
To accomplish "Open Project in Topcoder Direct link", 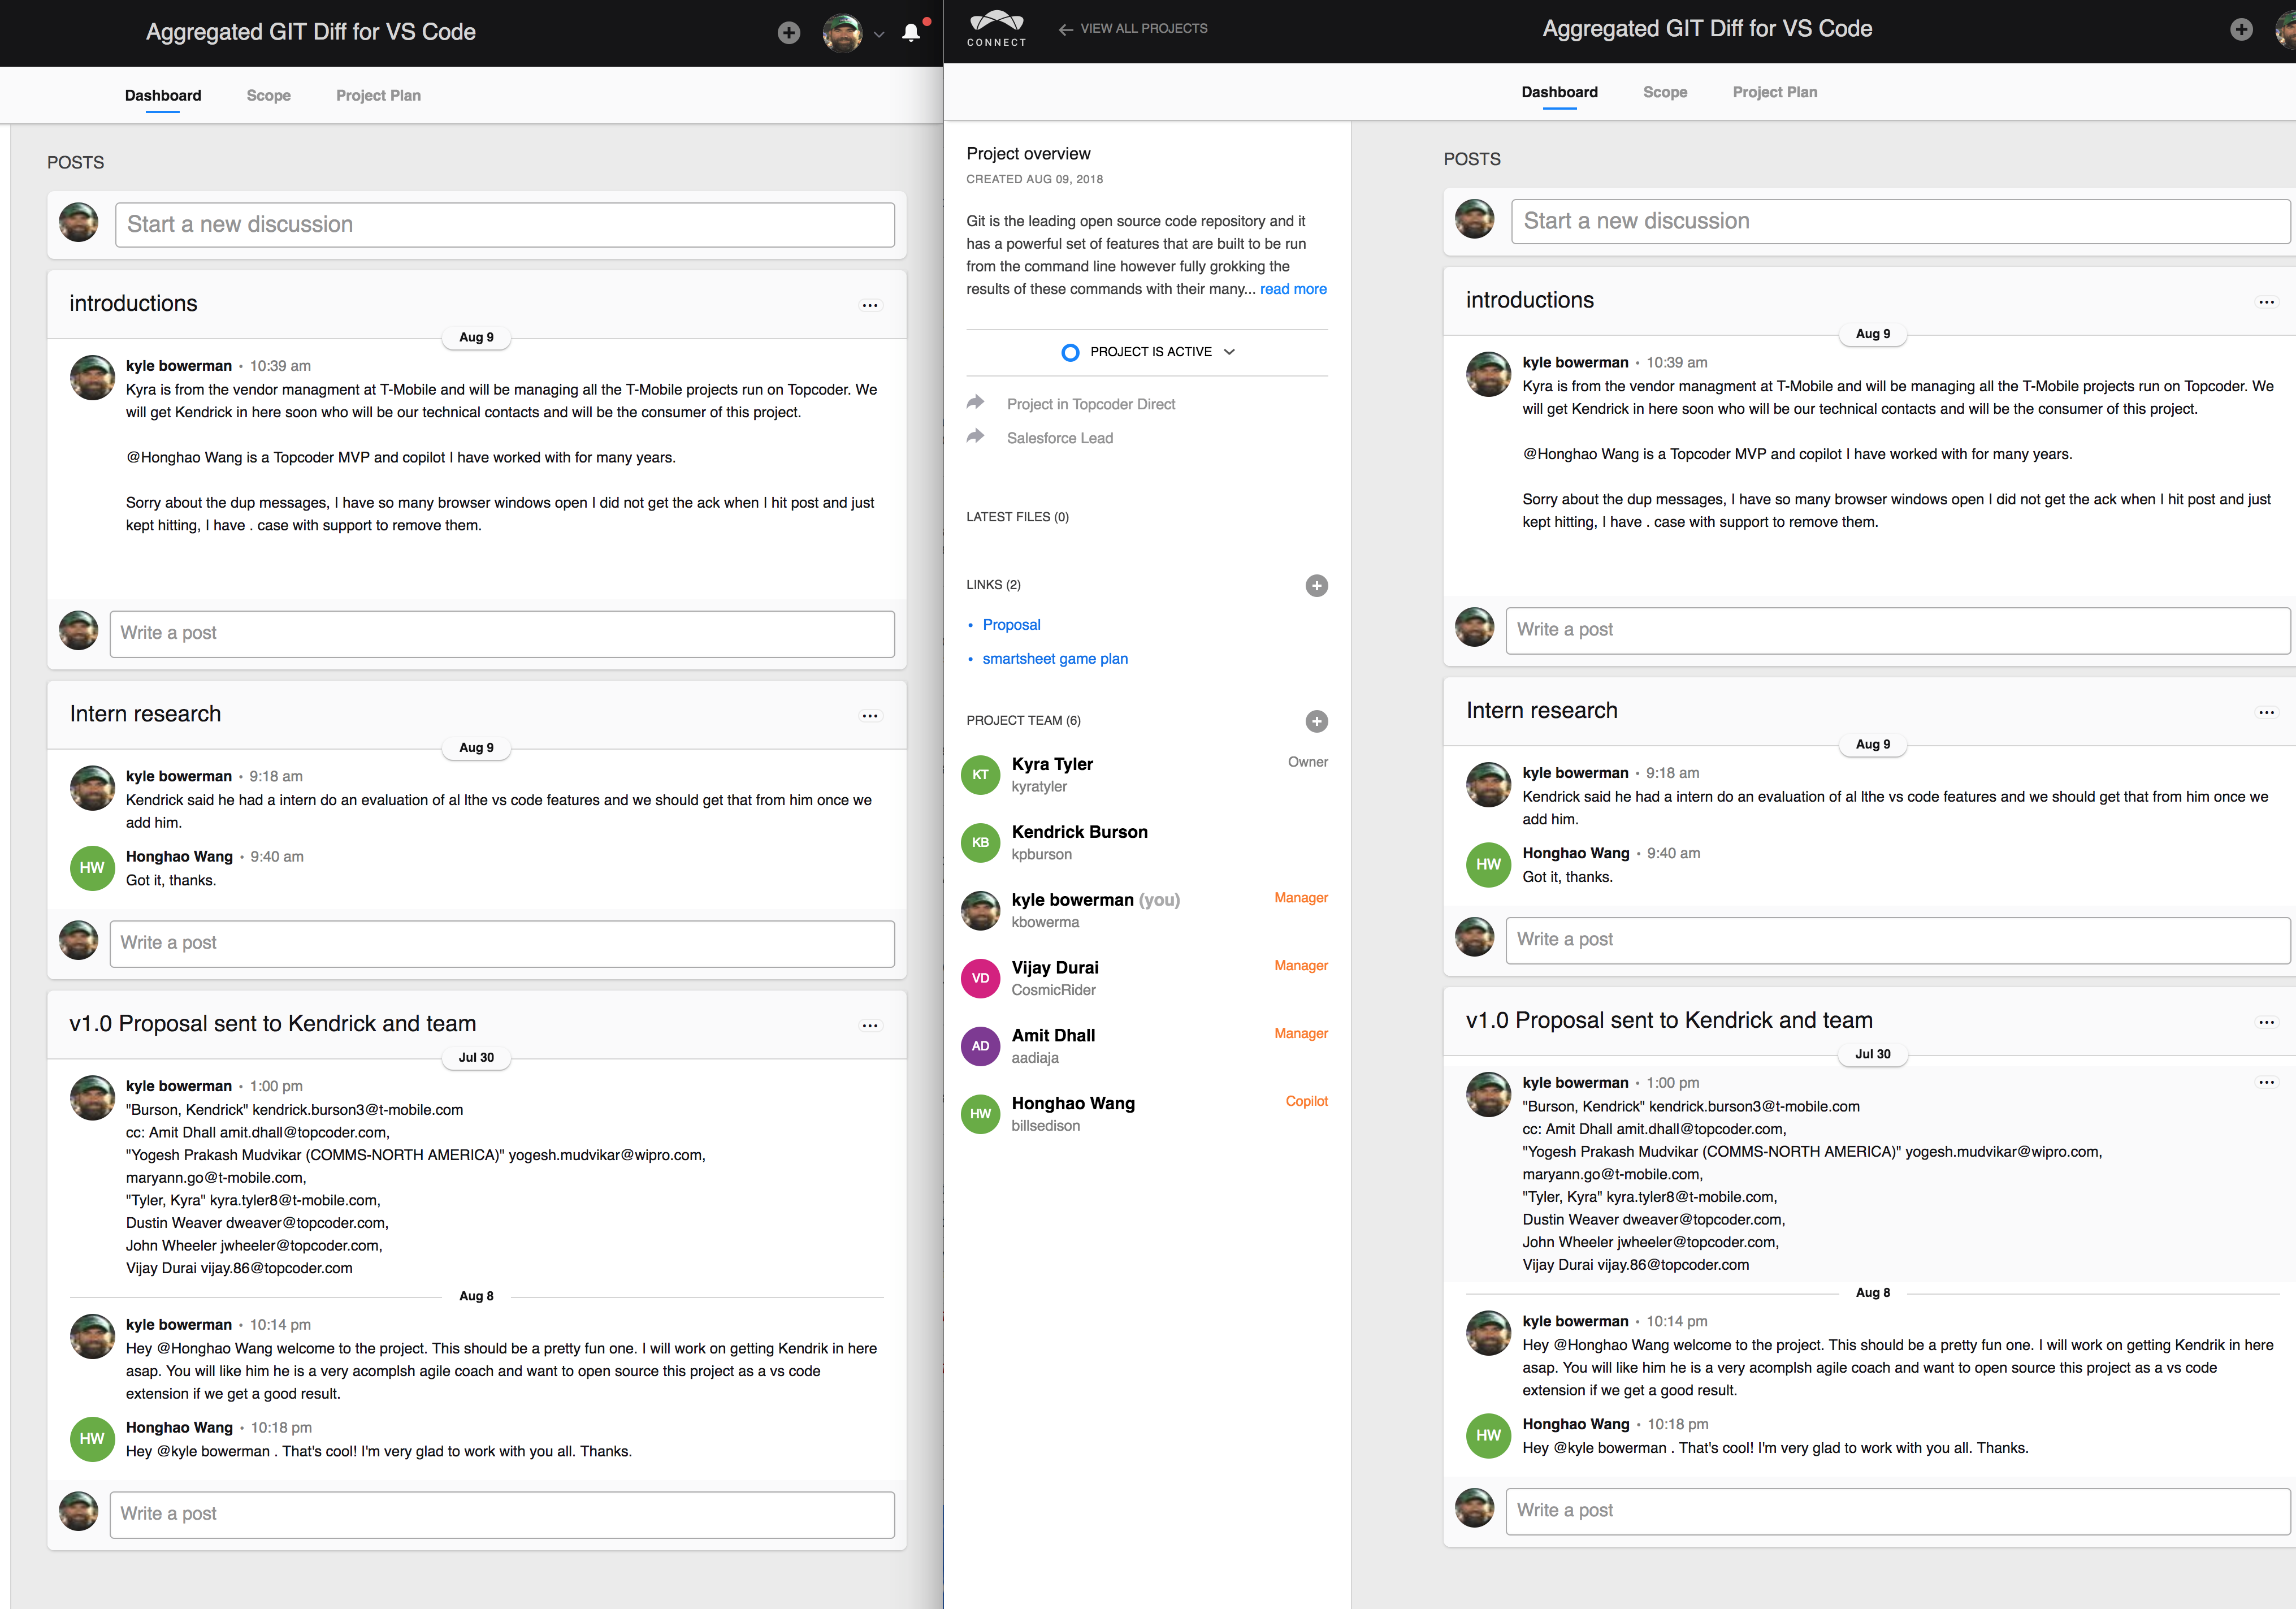I will [x=1091, y=404].
